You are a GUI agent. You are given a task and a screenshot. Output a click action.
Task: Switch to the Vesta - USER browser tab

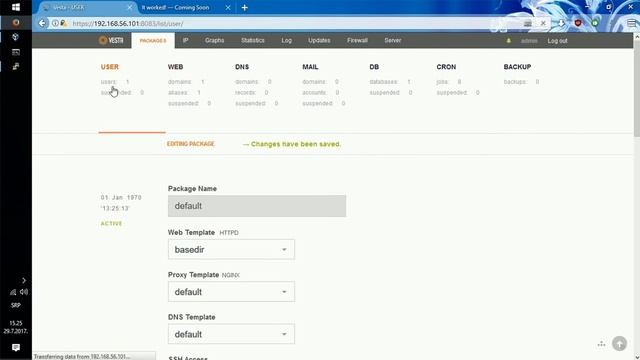87,7
